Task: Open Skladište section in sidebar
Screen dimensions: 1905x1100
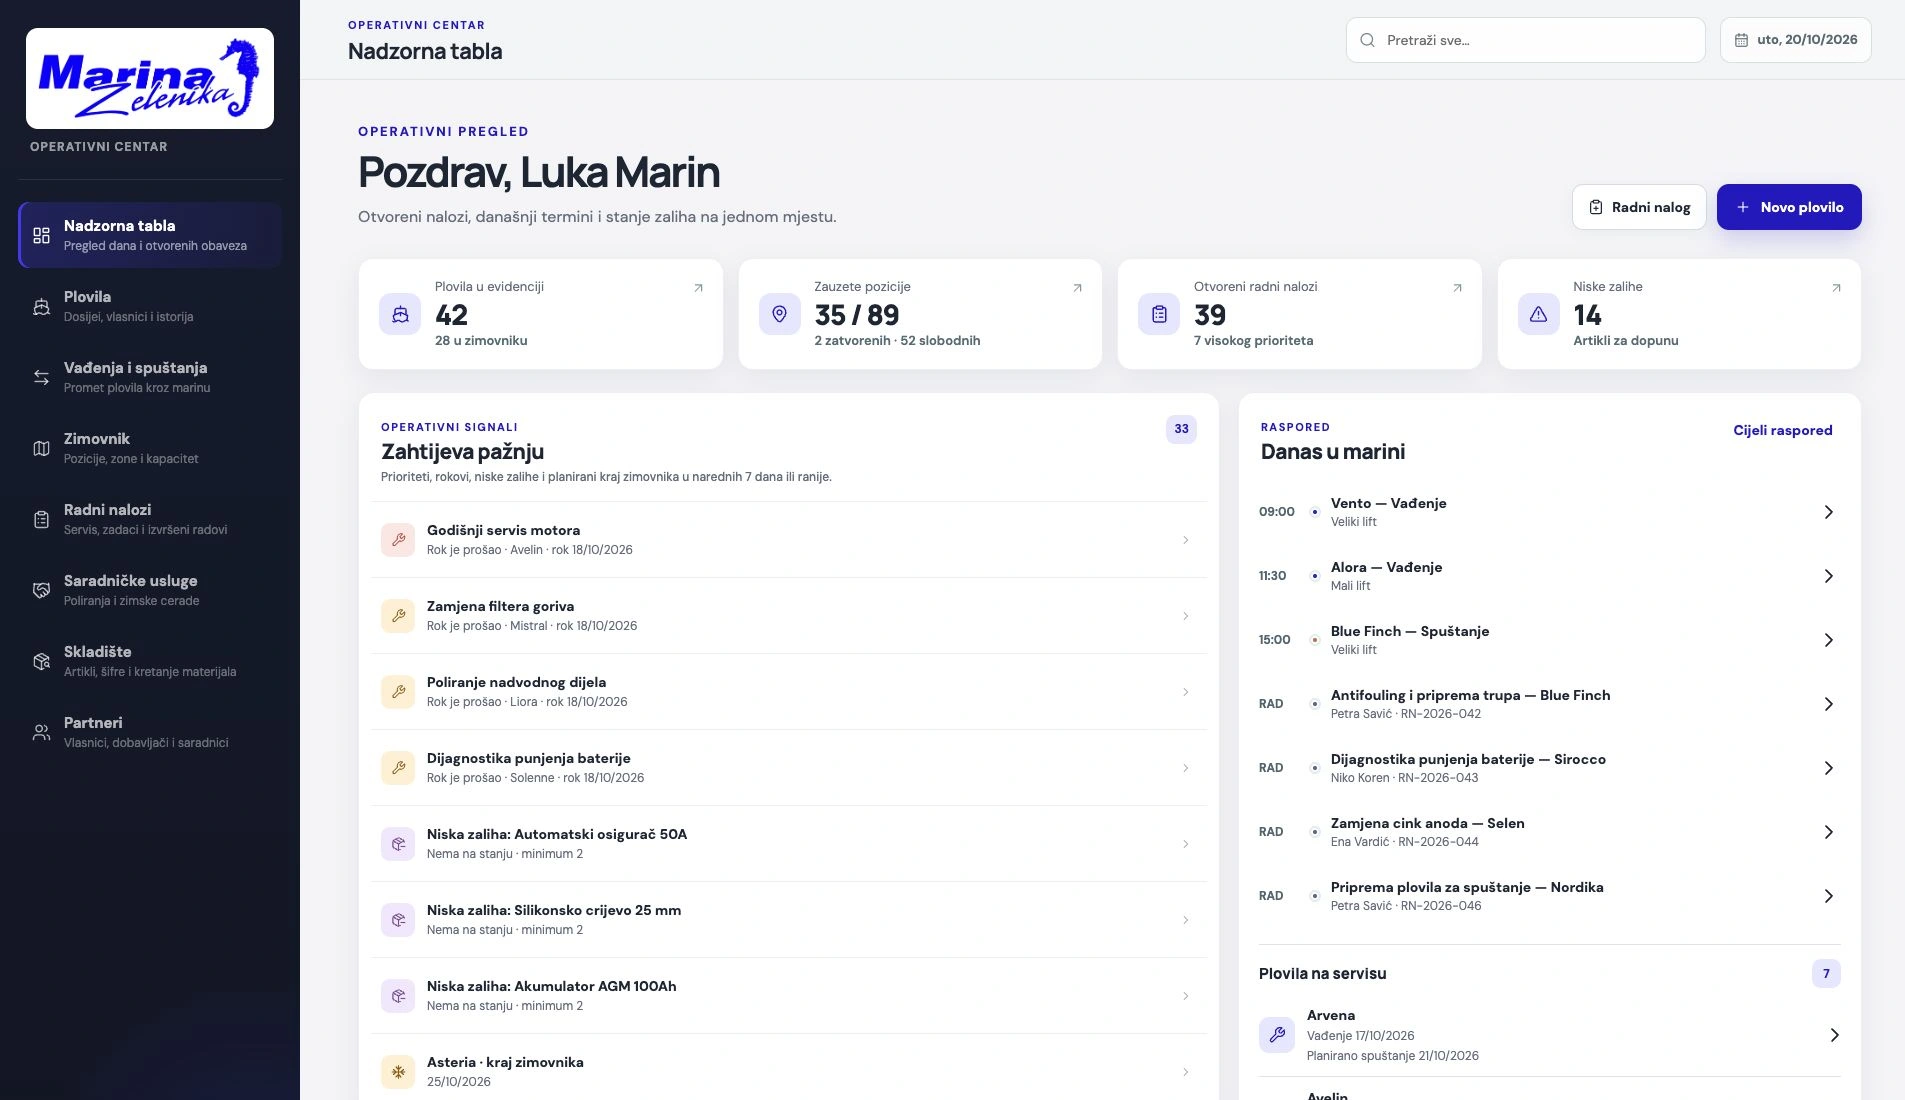Action: coord(150,661)
